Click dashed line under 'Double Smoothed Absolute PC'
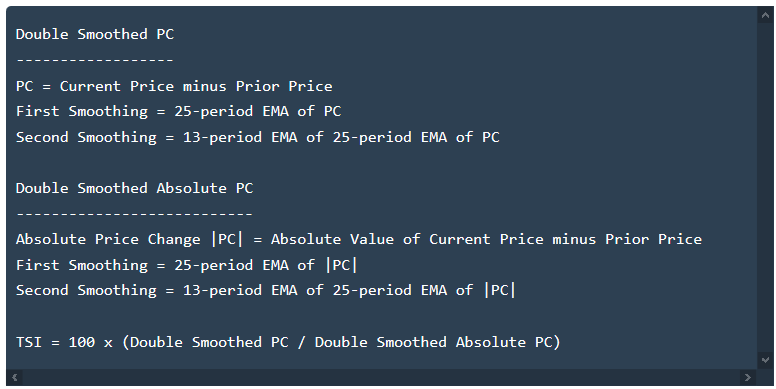 click(x=135, y=214)
